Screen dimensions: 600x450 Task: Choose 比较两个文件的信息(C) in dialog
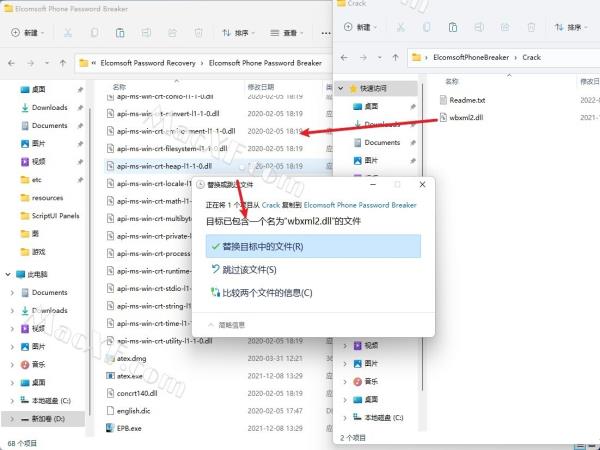pos(262,293)
